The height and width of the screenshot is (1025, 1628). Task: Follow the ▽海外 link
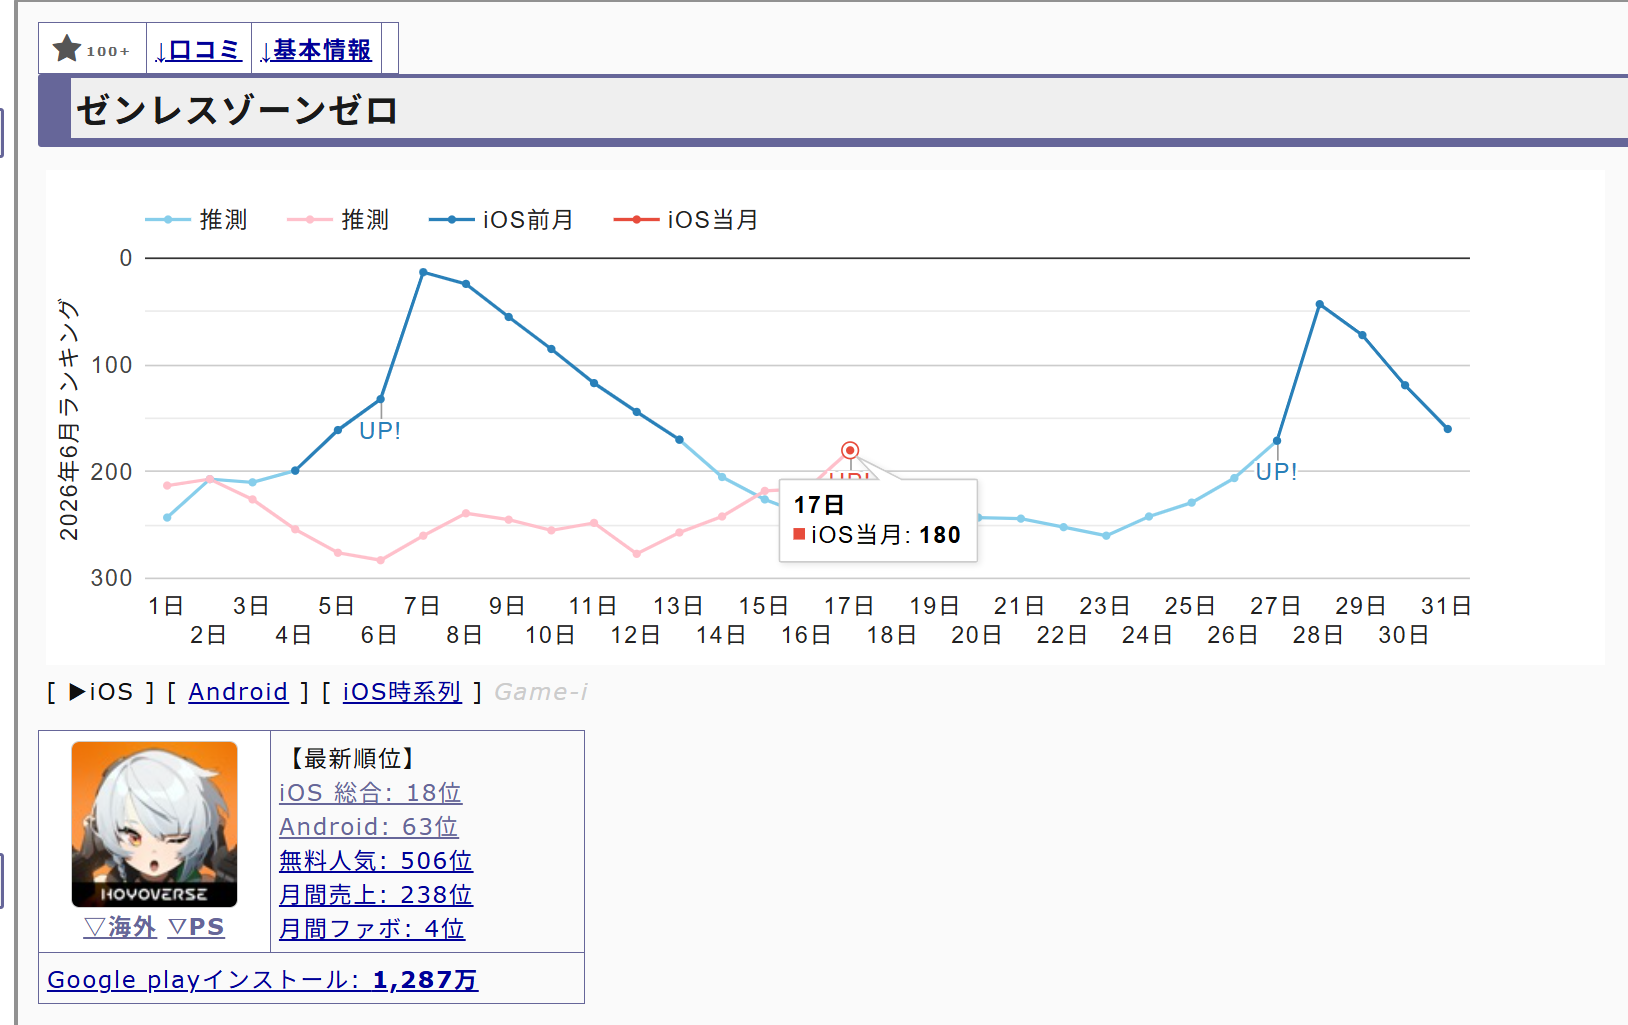tap(120, 927)
